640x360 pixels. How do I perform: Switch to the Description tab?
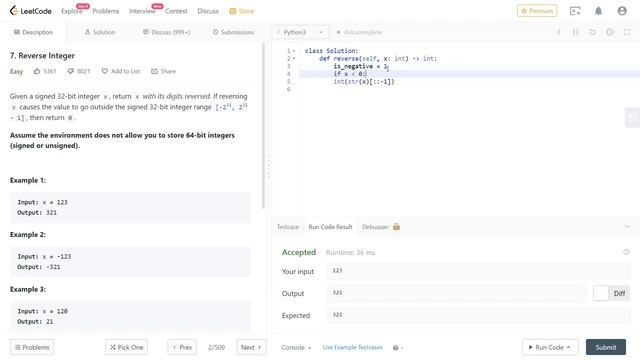[33, 32]
